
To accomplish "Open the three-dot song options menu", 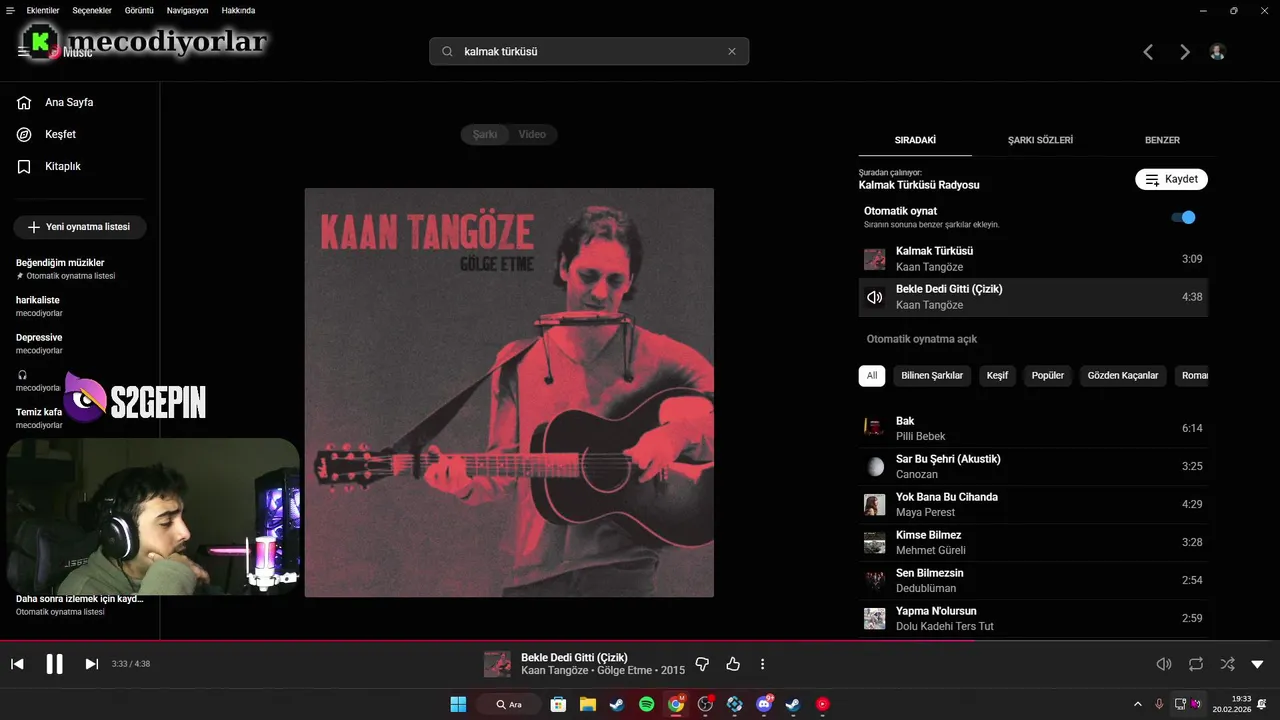I will pos(763,664).
